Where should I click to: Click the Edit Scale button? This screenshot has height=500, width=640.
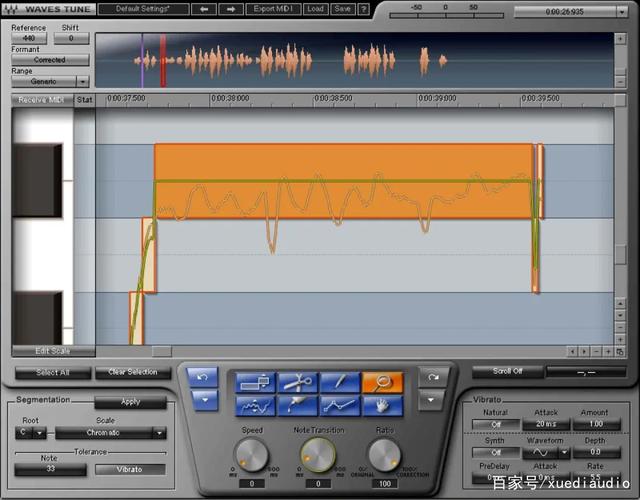[x=53, y=351]
